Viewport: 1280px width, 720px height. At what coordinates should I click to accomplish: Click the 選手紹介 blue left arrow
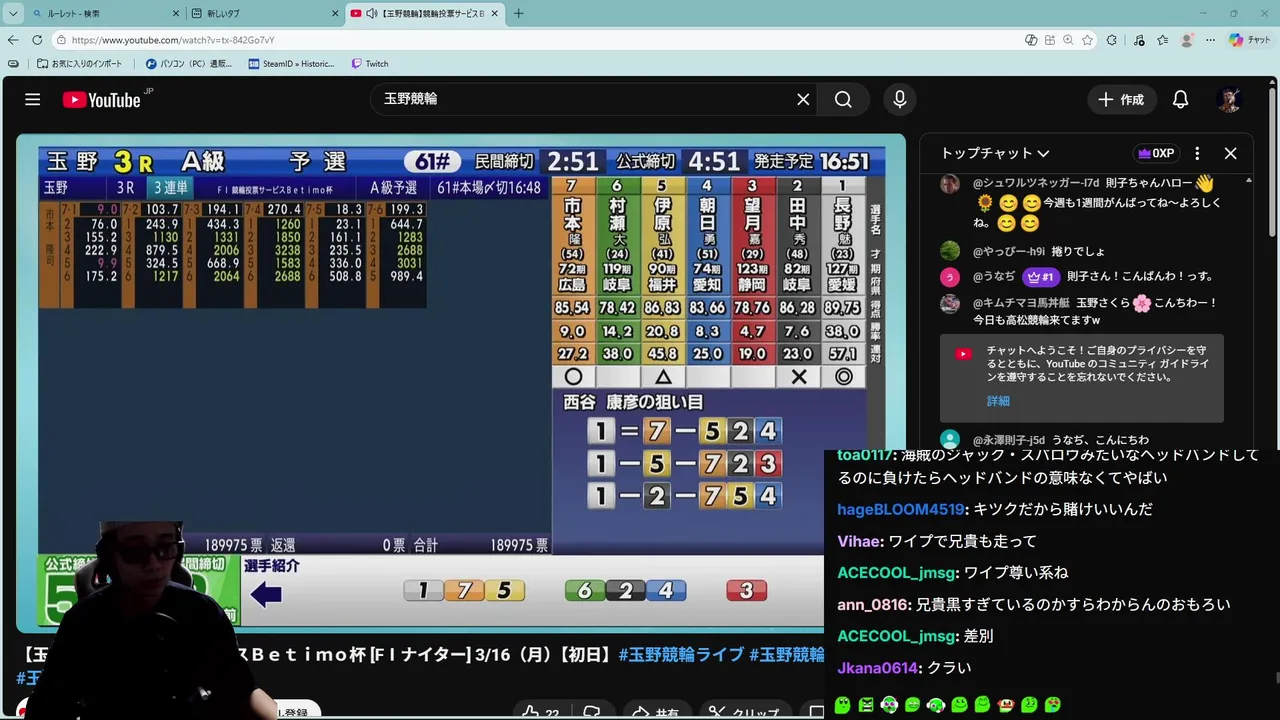tap(265, 595)
